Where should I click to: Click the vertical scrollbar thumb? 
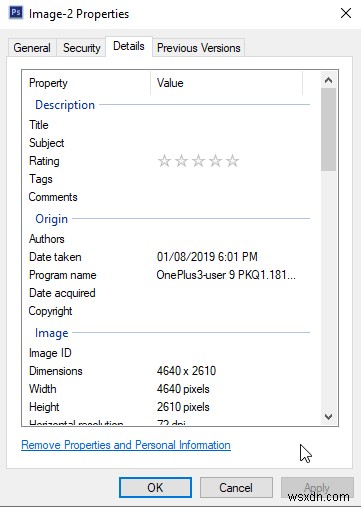click(328, 129)
